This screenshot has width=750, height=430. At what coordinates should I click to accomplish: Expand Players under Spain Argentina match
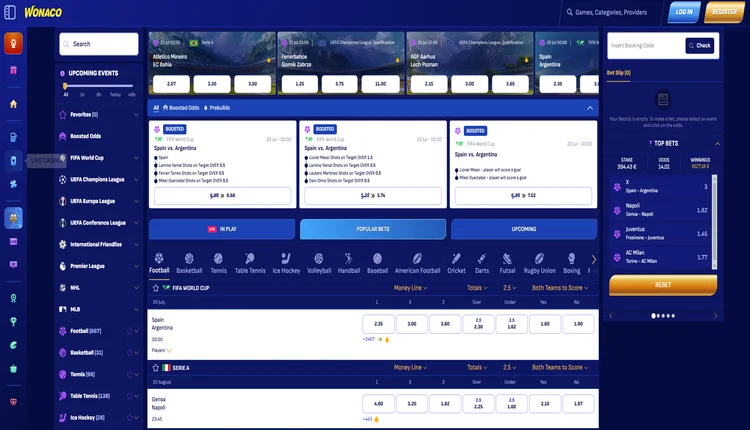click(x=162, y=351)
